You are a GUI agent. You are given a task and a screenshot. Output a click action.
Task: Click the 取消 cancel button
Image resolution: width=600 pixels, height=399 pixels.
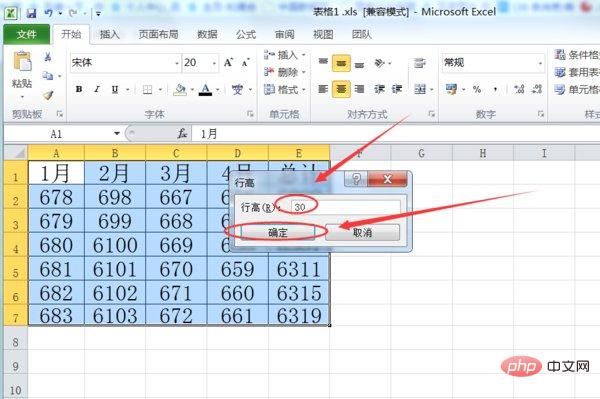(x=362, y=232)
